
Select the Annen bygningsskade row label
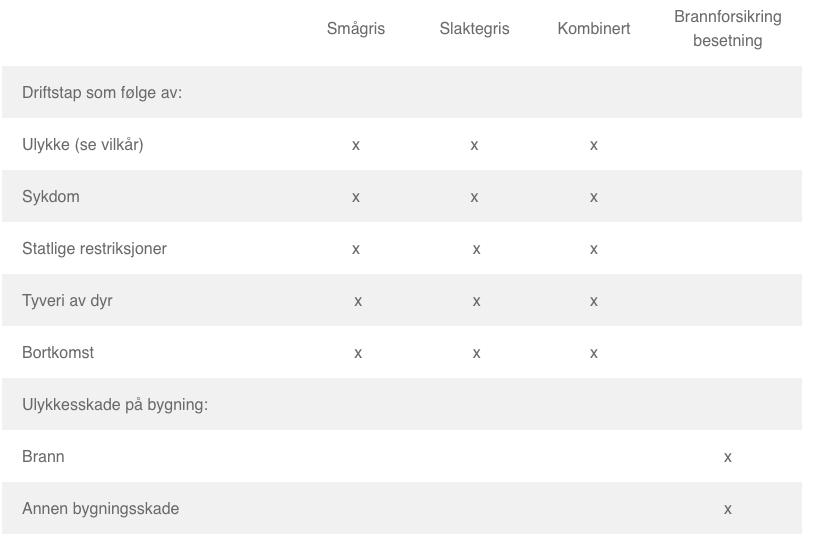[101, 509]
